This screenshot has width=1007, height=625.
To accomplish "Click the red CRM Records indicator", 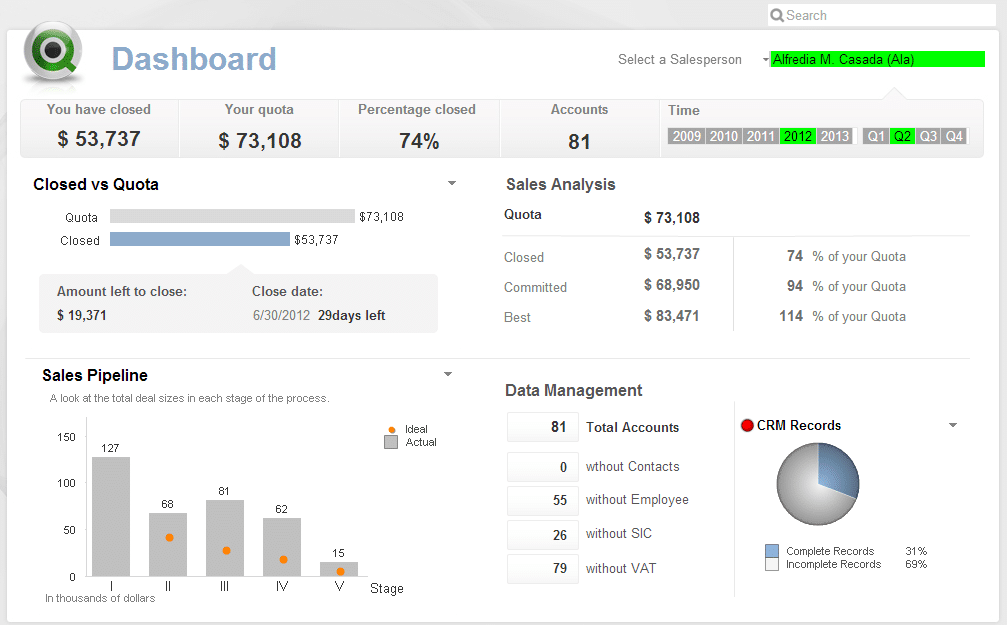I will 746,425.
